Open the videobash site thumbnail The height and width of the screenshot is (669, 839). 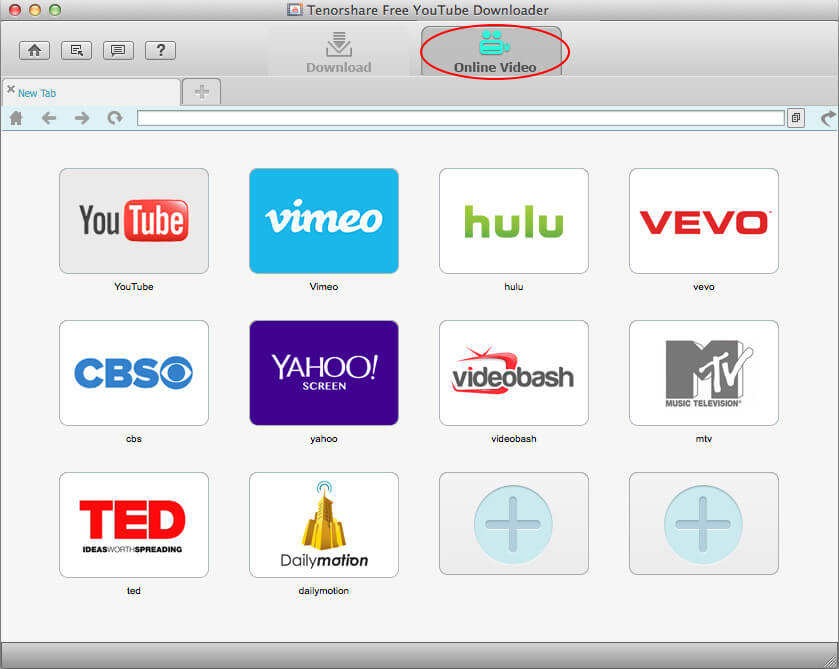click(x=514, y=373)
